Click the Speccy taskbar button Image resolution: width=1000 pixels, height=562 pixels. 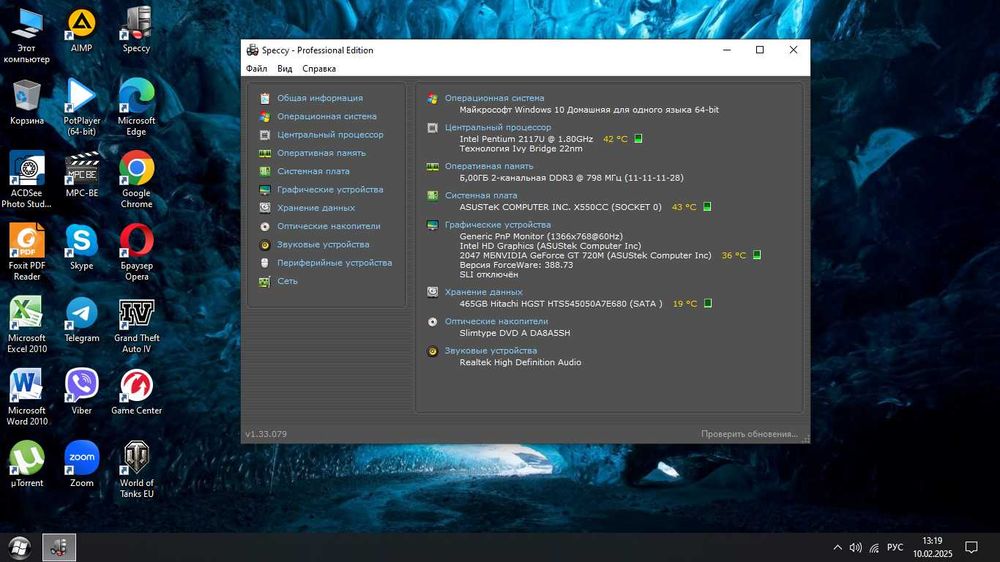[x=59, y=547]
